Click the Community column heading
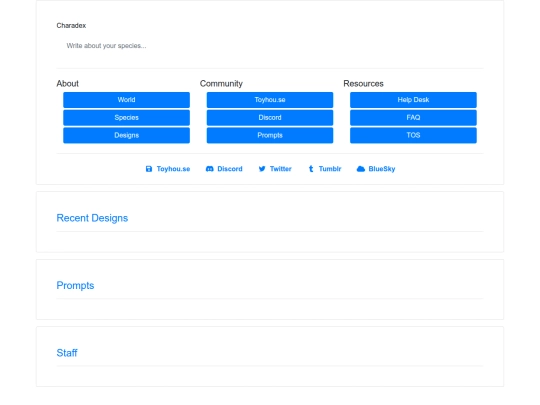The image size is (540, 405). pos(221,84)
